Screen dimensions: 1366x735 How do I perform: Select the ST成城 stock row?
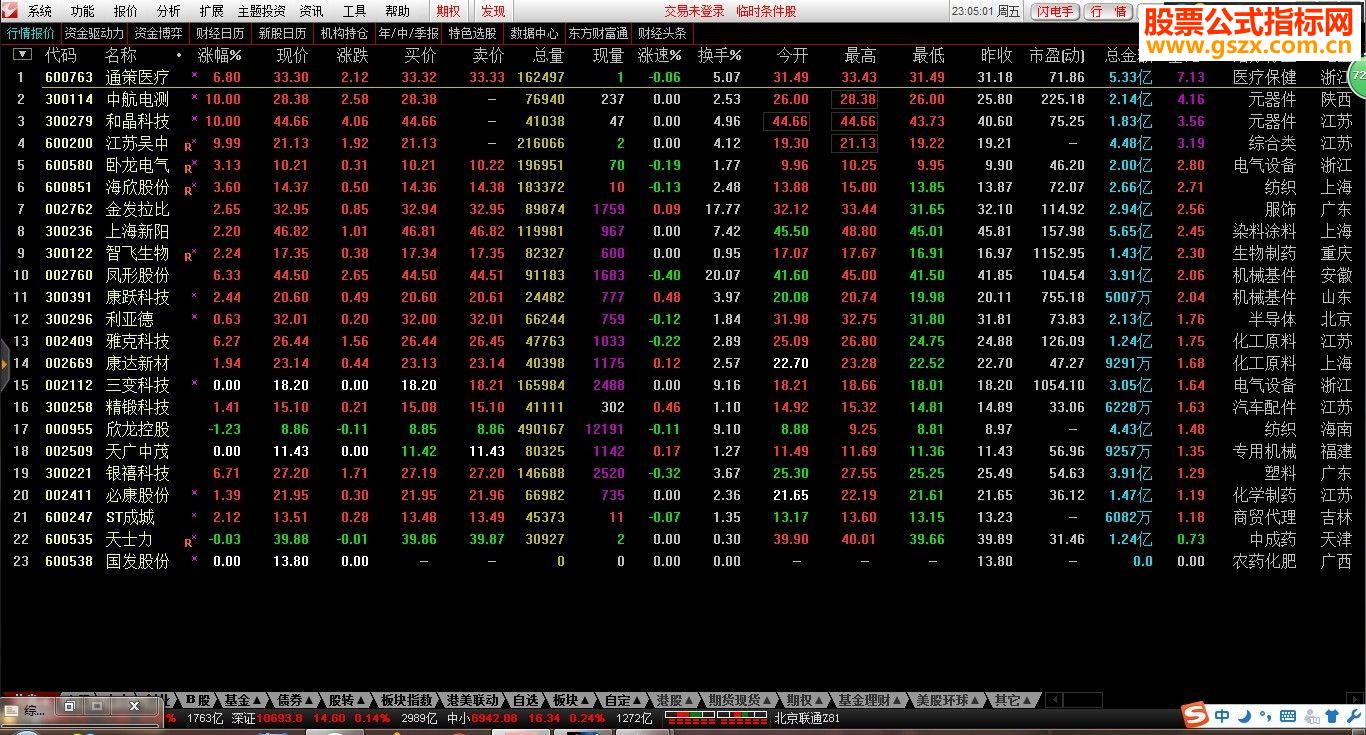pyautogui.click(x=683, y=517)
